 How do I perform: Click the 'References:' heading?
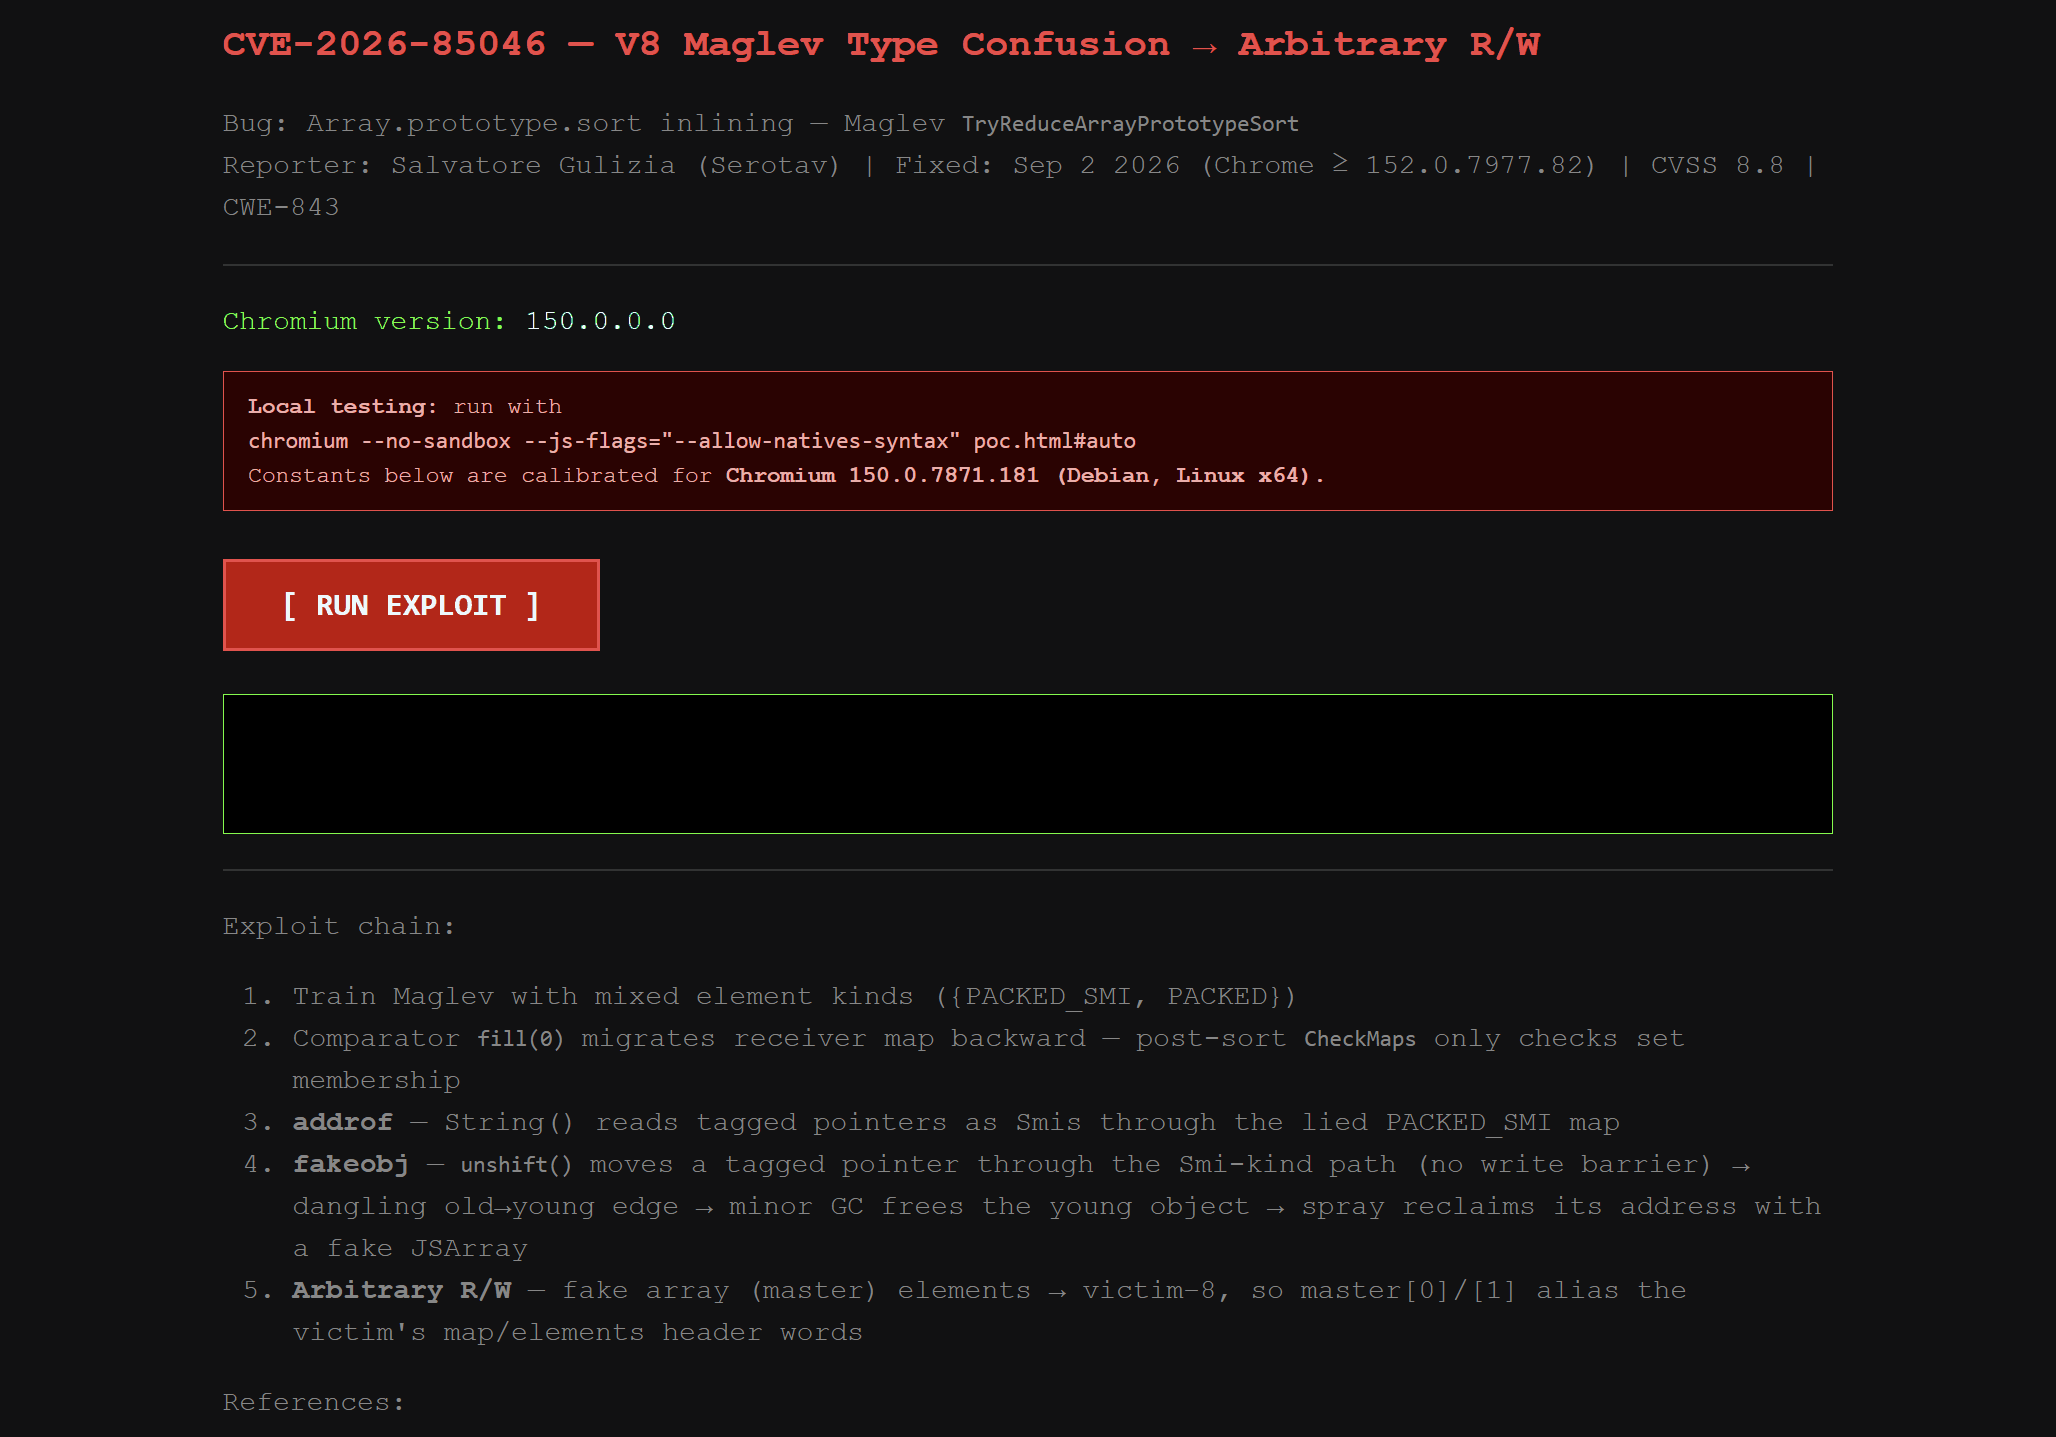click(x=314, y=1402)
